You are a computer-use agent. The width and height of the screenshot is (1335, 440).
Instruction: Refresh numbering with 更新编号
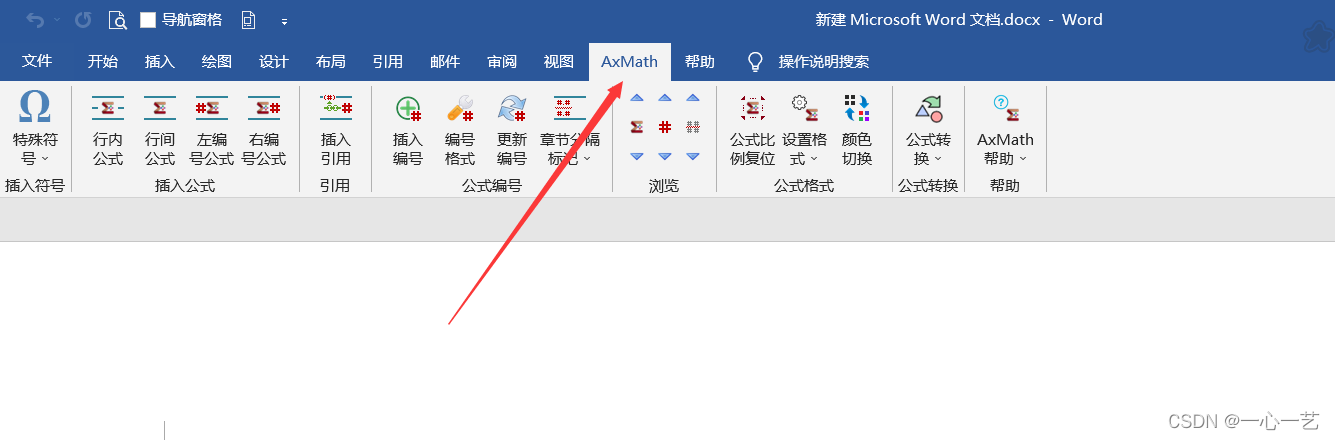pyautogui.click(x=512, y=129)
